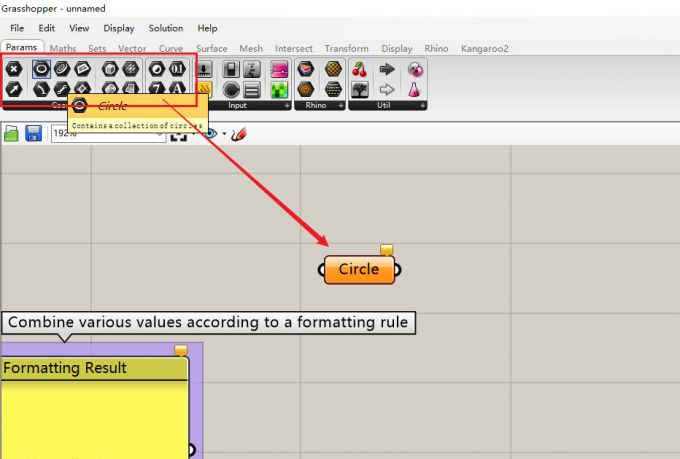Click the orange Circle component on the canvas

tap(359, 269)
